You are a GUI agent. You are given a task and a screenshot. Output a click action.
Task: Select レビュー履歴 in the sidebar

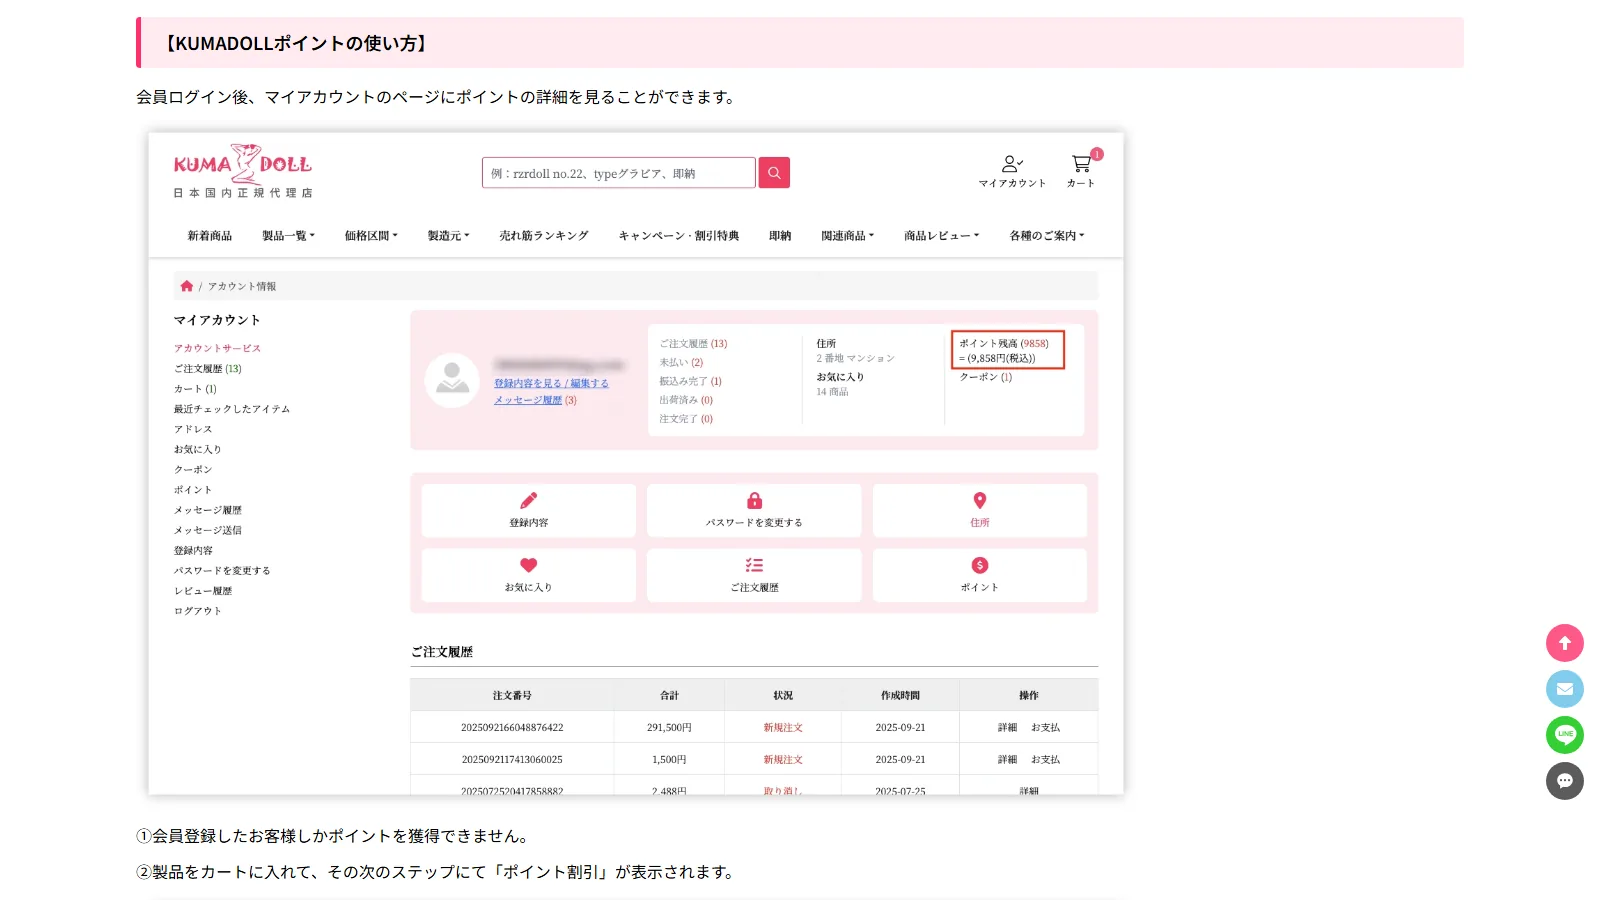(x=203, y=591)
